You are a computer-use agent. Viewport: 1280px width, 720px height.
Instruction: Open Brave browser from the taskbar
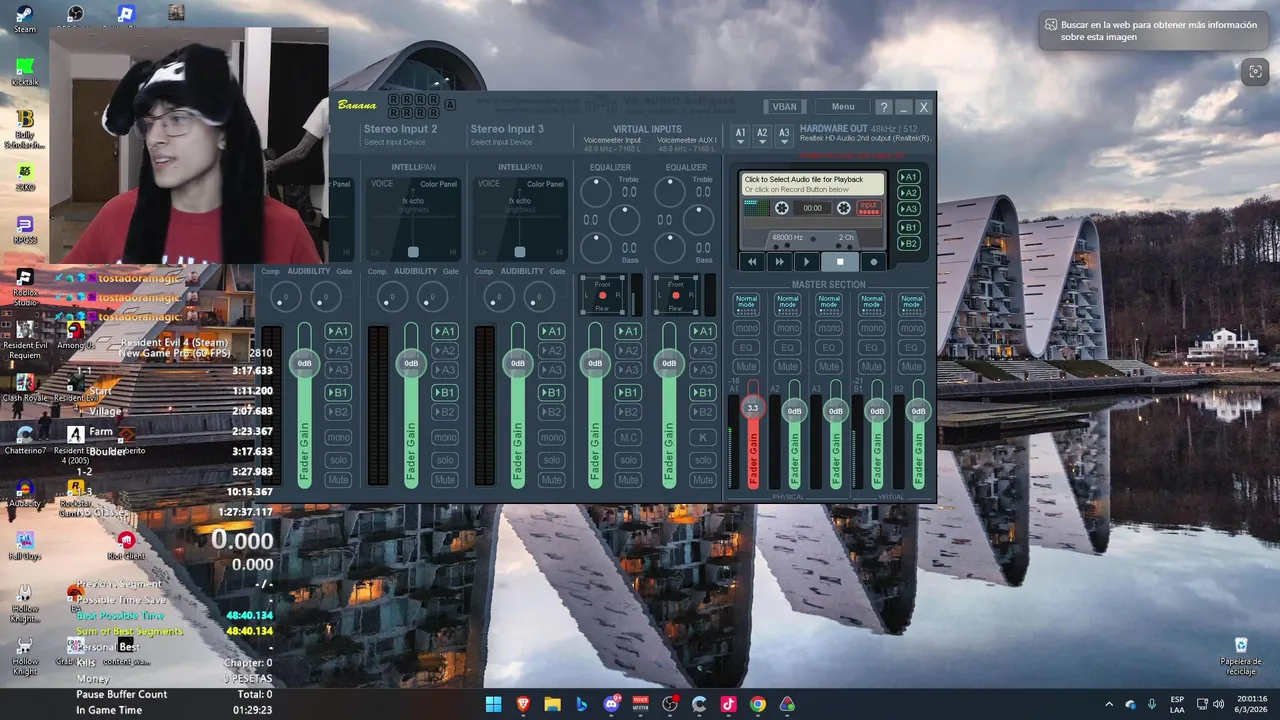523,704
